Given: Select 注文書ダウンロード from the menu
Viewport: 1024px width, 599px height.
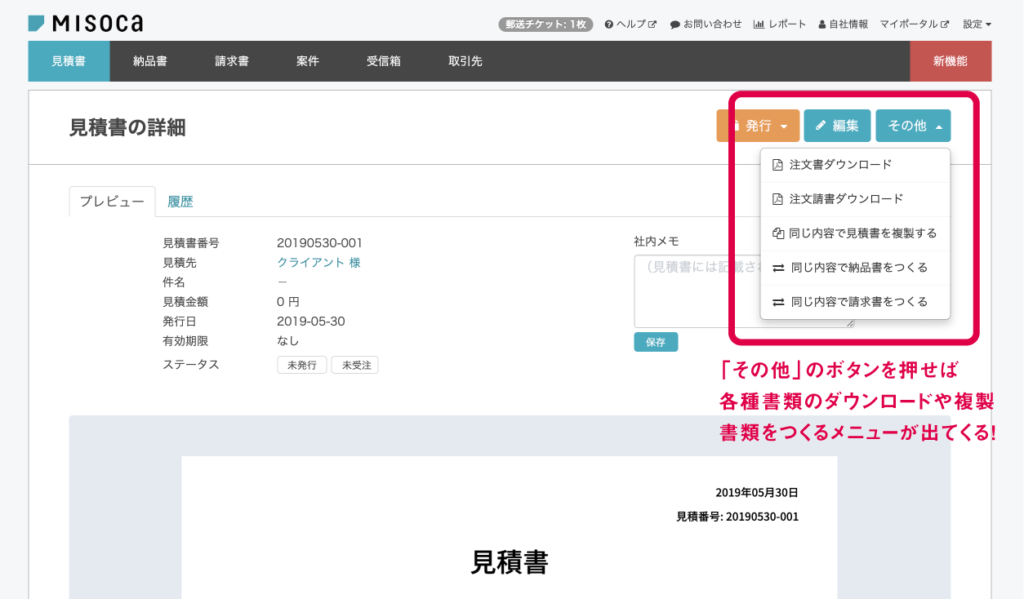Looking at the screenshot, I should tap(855, 165).
